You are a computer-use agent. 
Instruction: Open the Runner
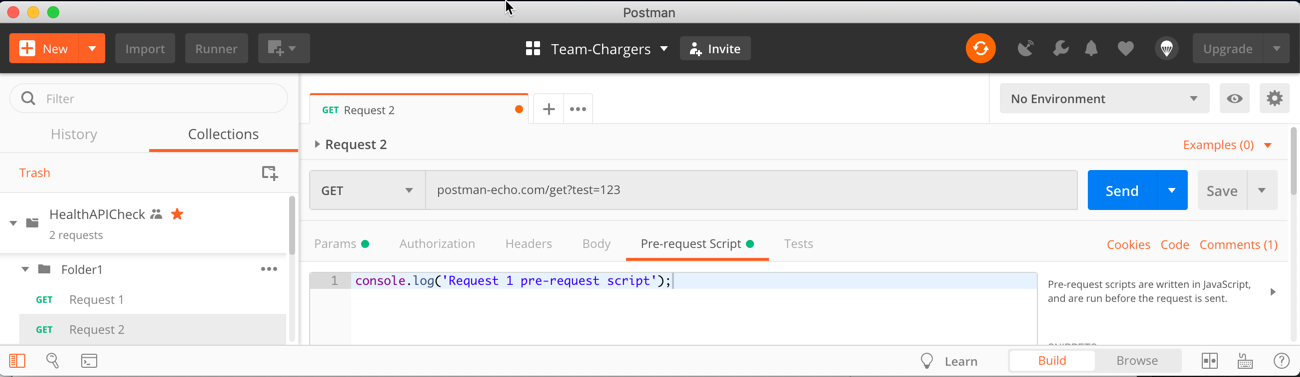[216, 48]
